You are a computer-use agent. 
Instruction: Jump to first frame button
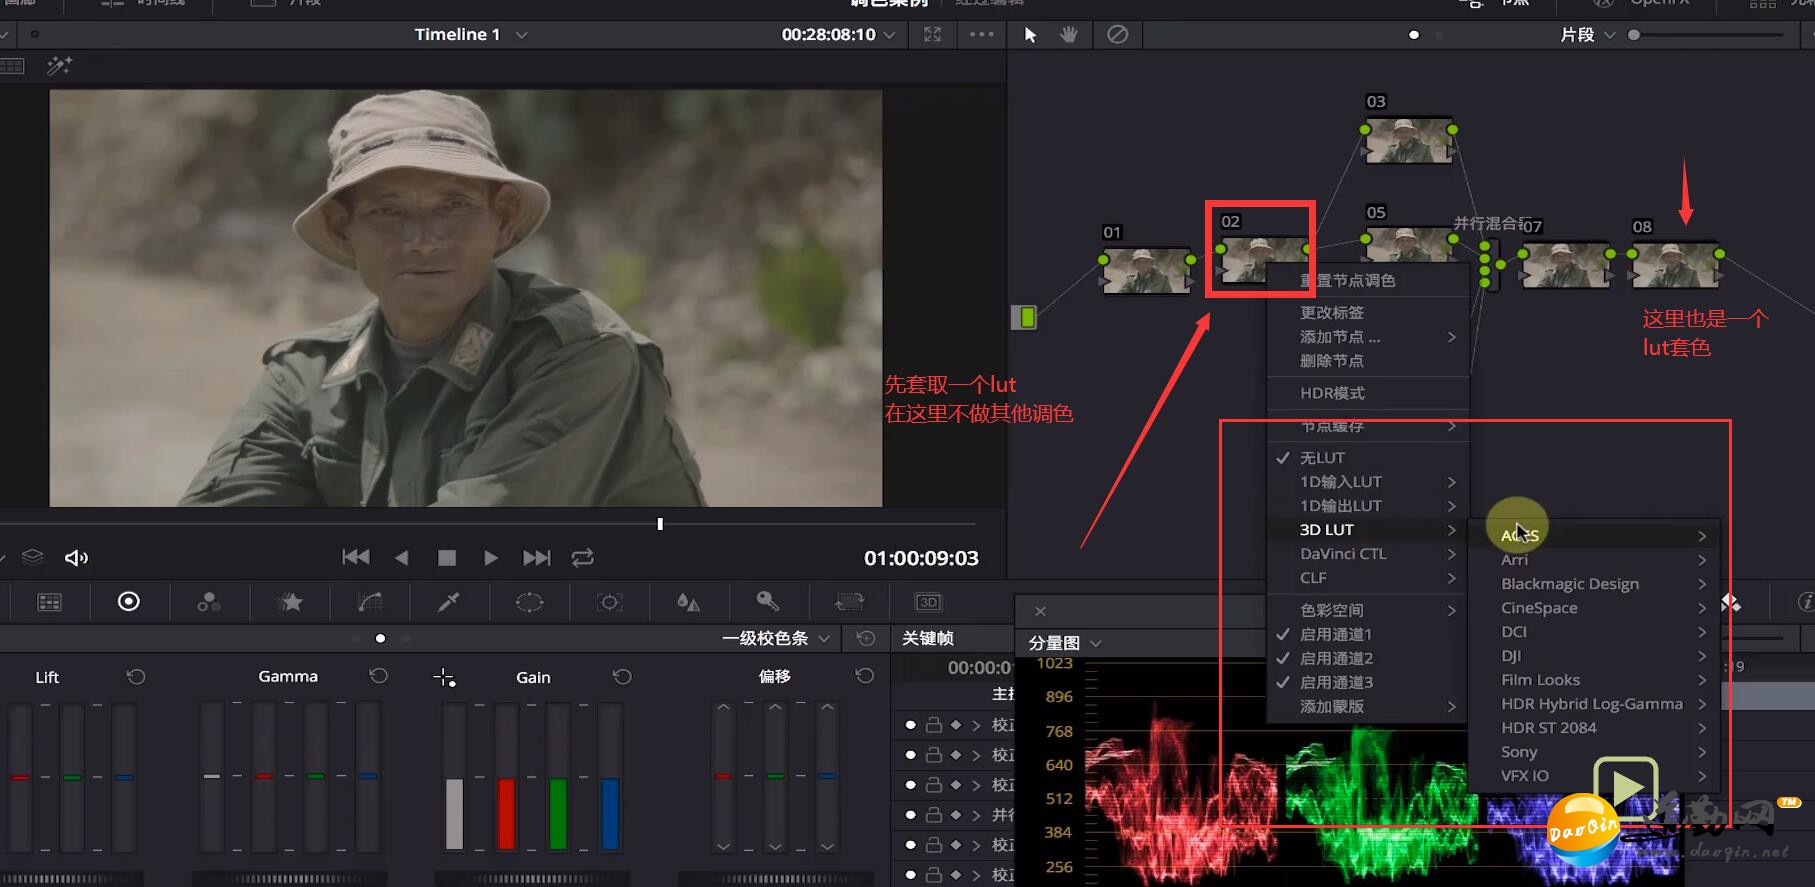tap(356, 557)
